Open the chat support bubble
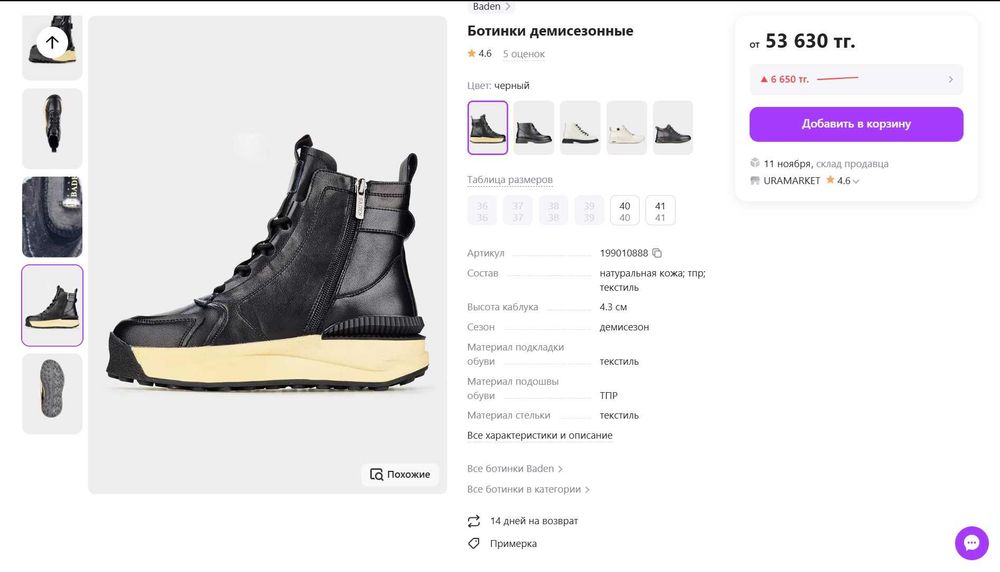 click(x=971, y=542)
